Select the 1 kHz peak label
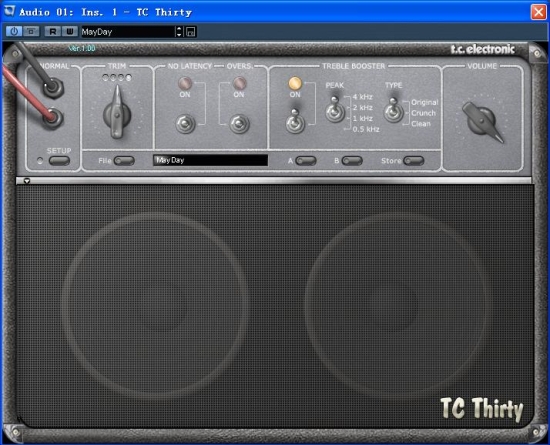 pyautogui.click(x=363, y=119)
